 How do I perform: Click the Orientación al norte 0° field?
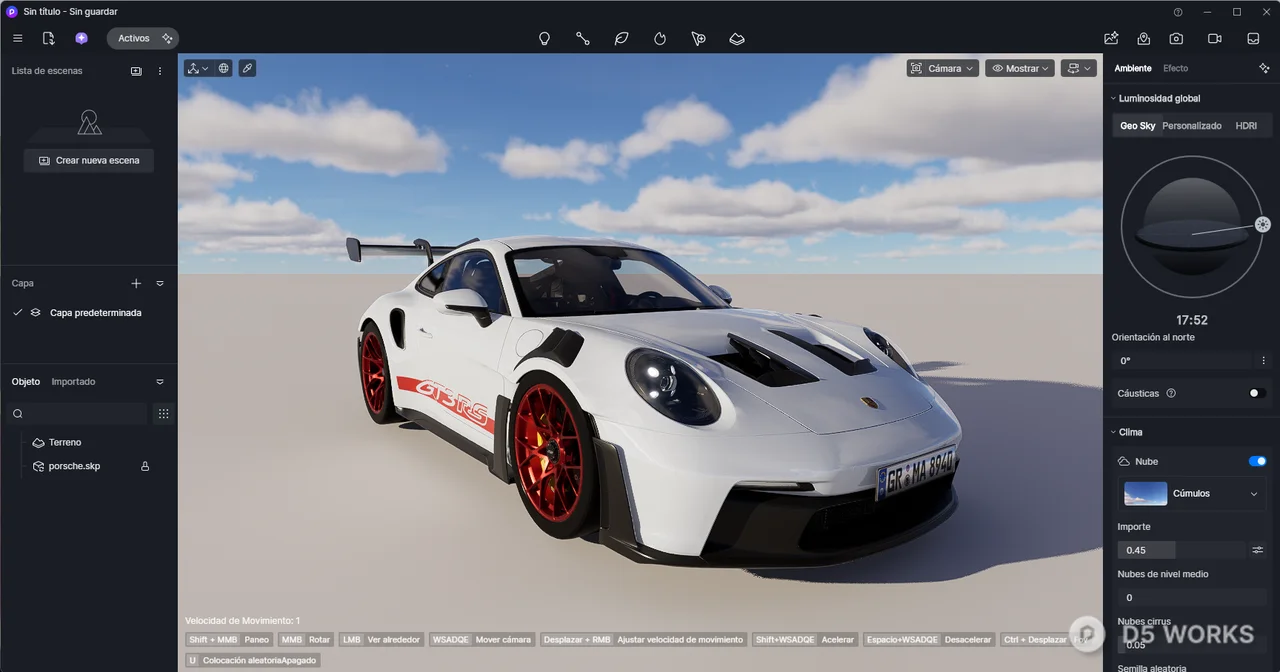click(x=1182, y=360)
